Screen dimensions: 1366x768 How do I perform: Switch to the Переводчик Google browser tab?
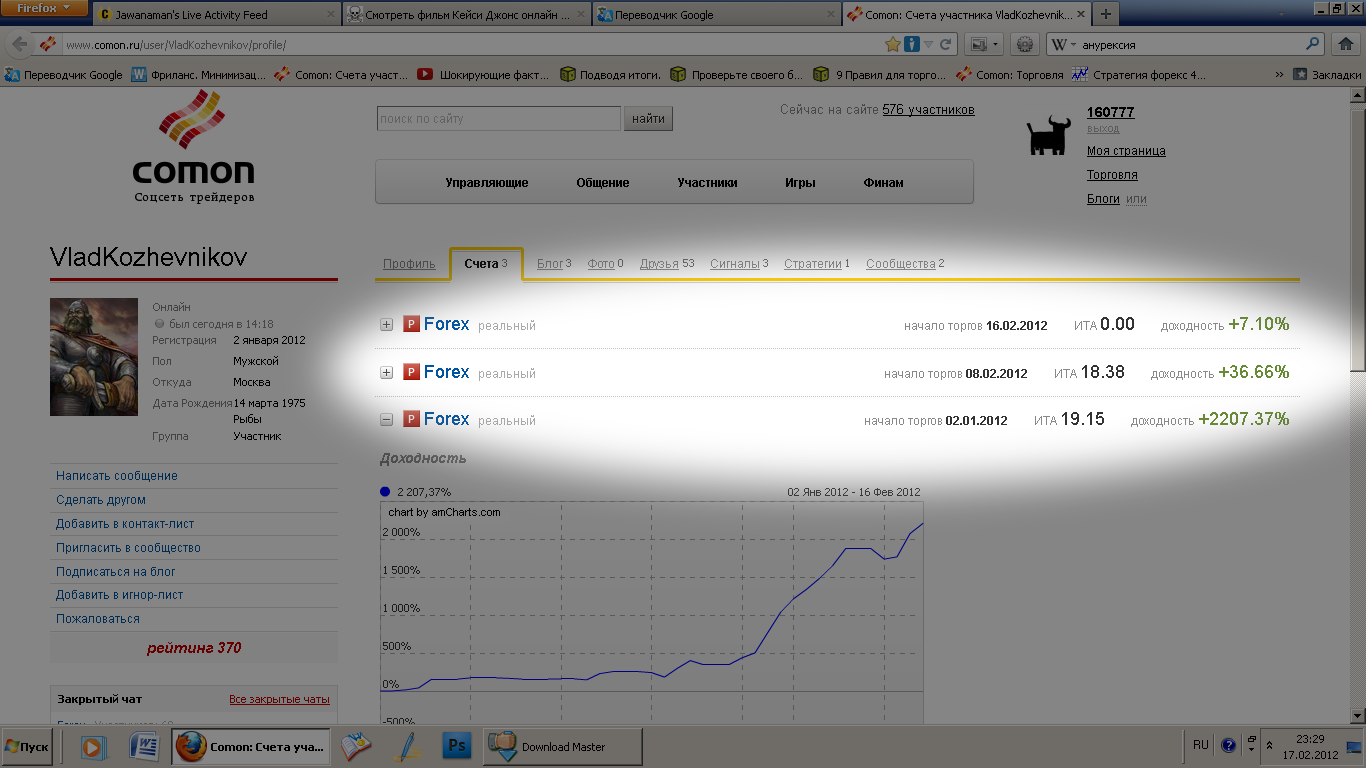click(x=715, y=15)
